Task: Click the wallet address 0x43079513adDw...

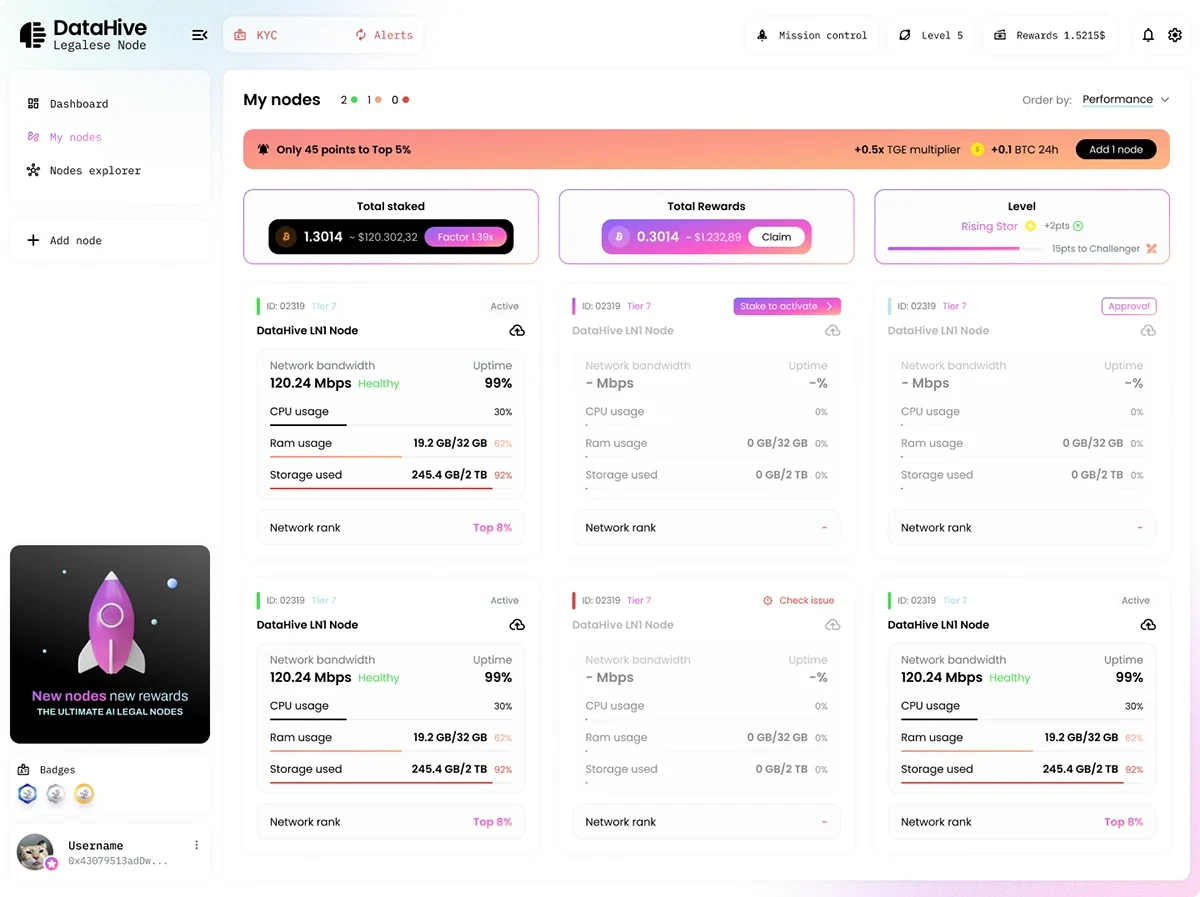Action: (x=118, y=861)
